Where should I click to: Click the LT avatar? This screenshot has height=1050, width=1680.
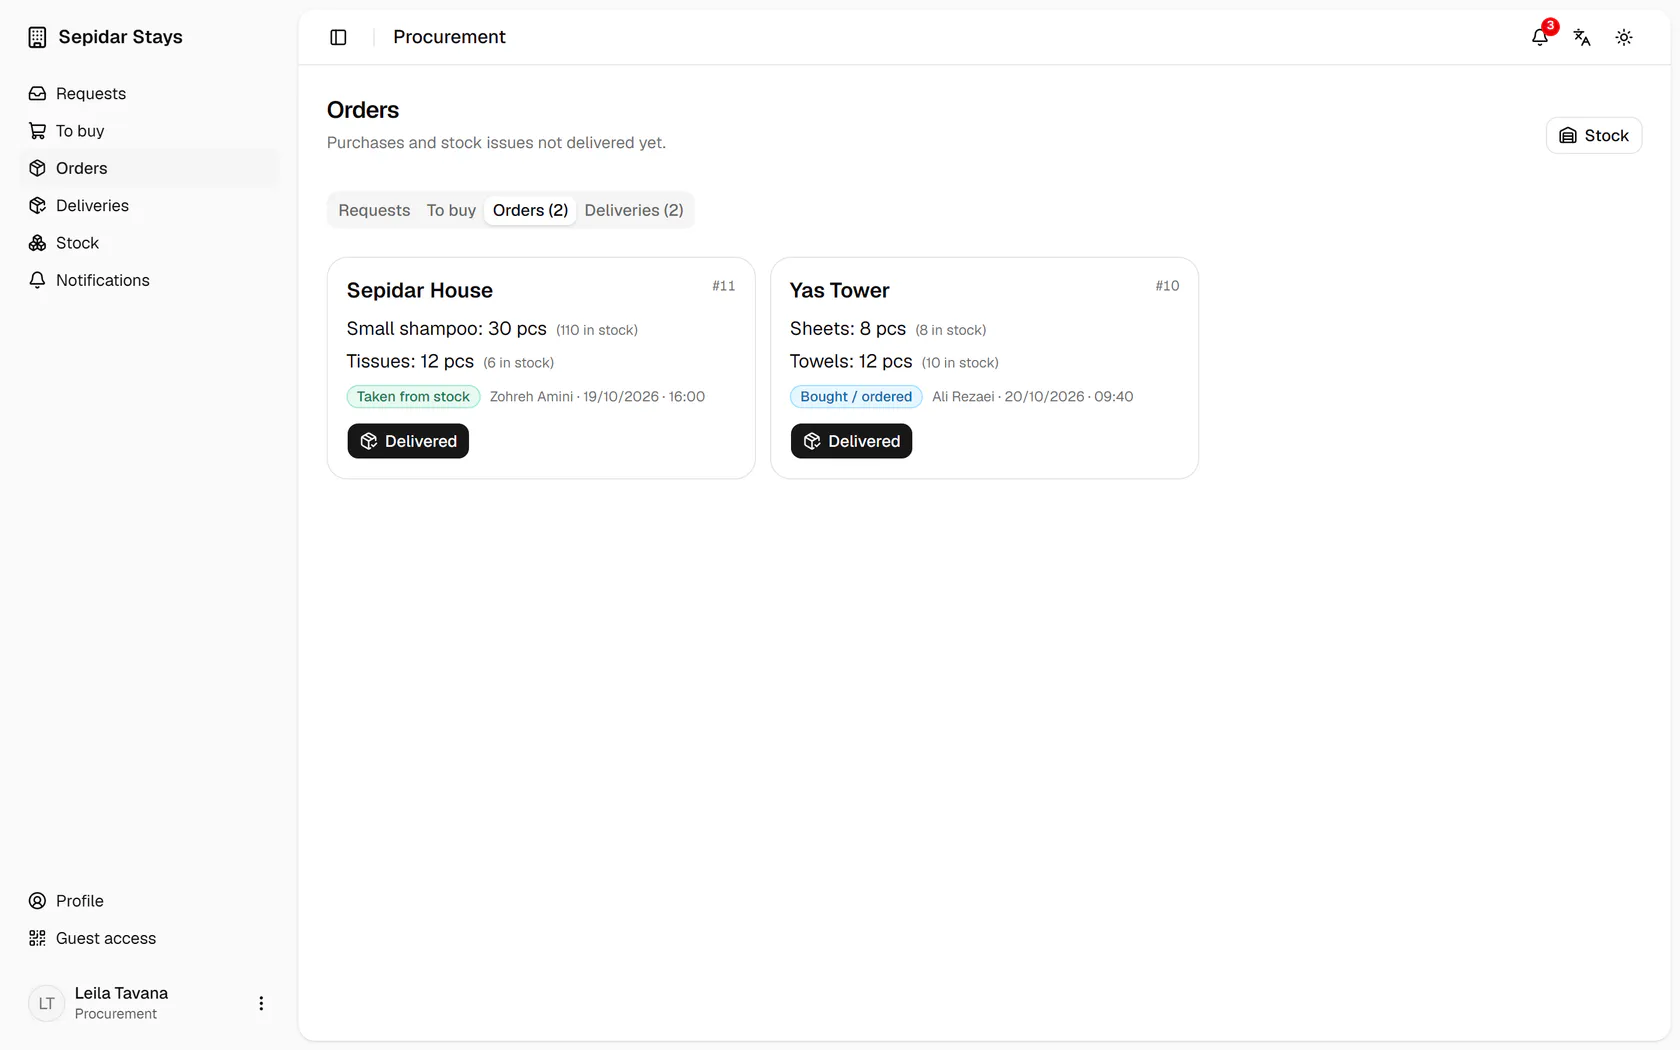point(46,1003)
